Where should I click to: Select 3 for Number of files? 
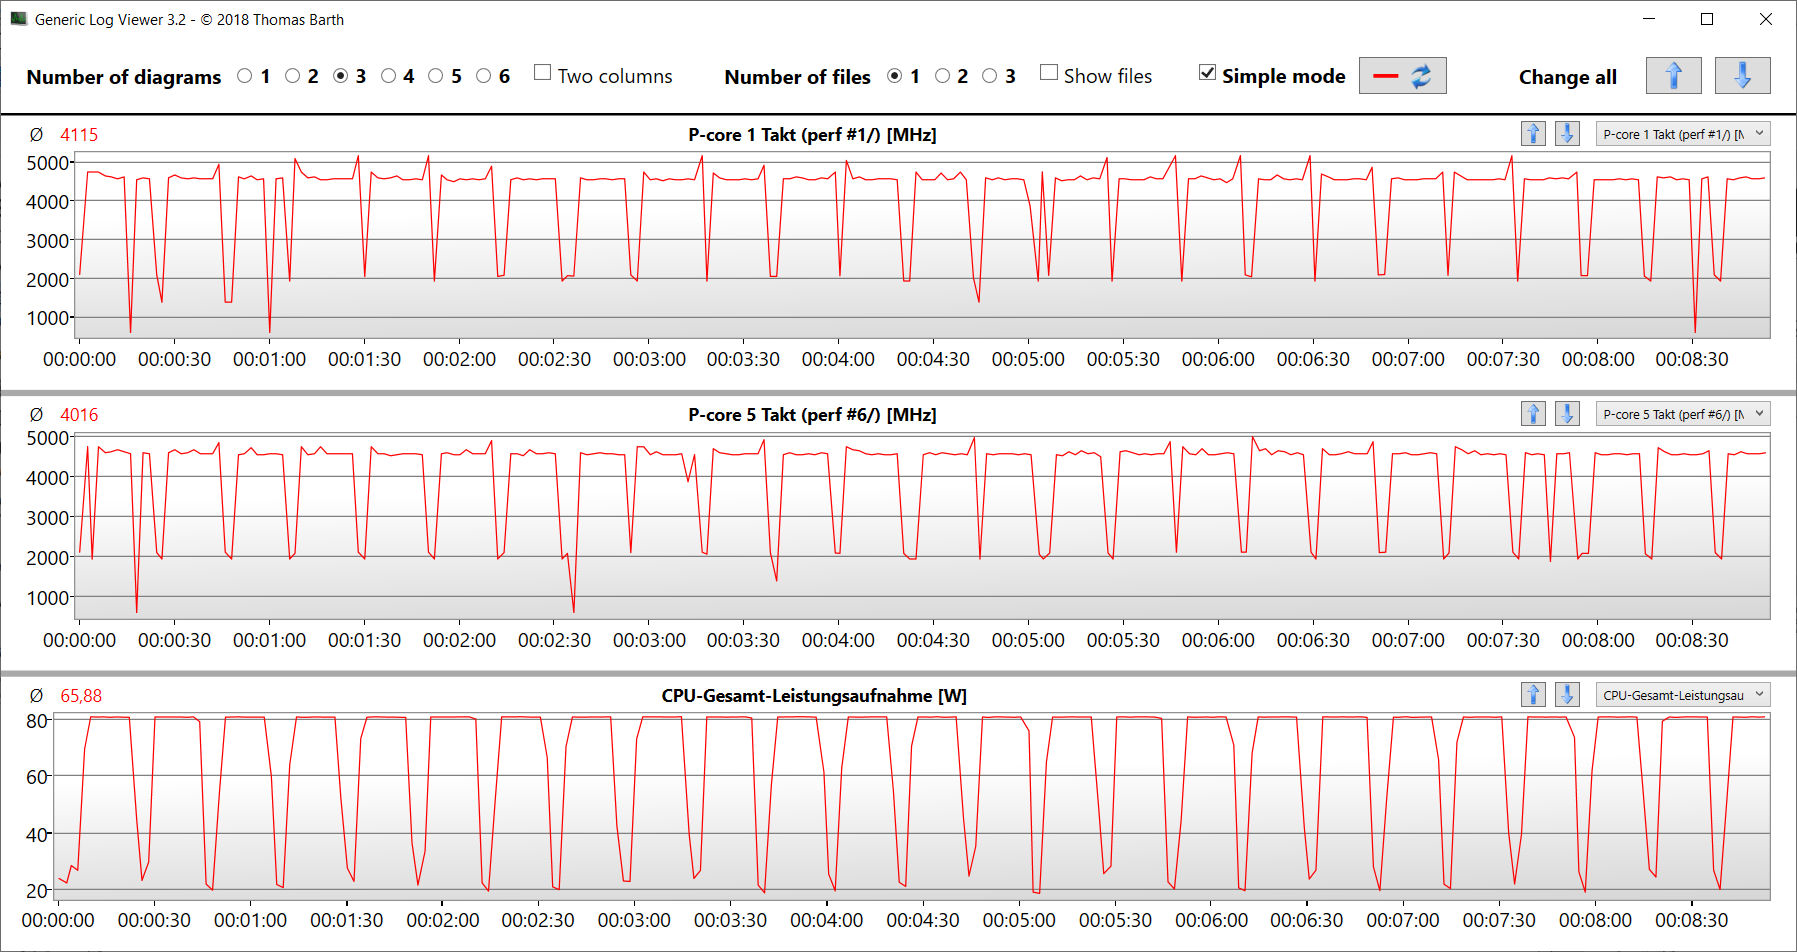coord(990,76)
